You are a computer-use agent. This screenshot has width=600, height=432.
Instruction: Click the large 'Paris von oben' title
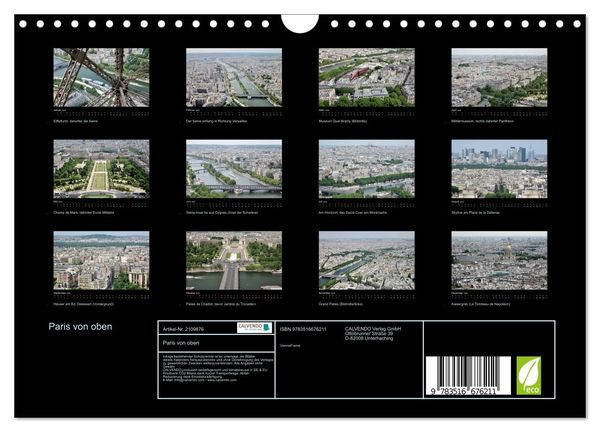(80, 326)
